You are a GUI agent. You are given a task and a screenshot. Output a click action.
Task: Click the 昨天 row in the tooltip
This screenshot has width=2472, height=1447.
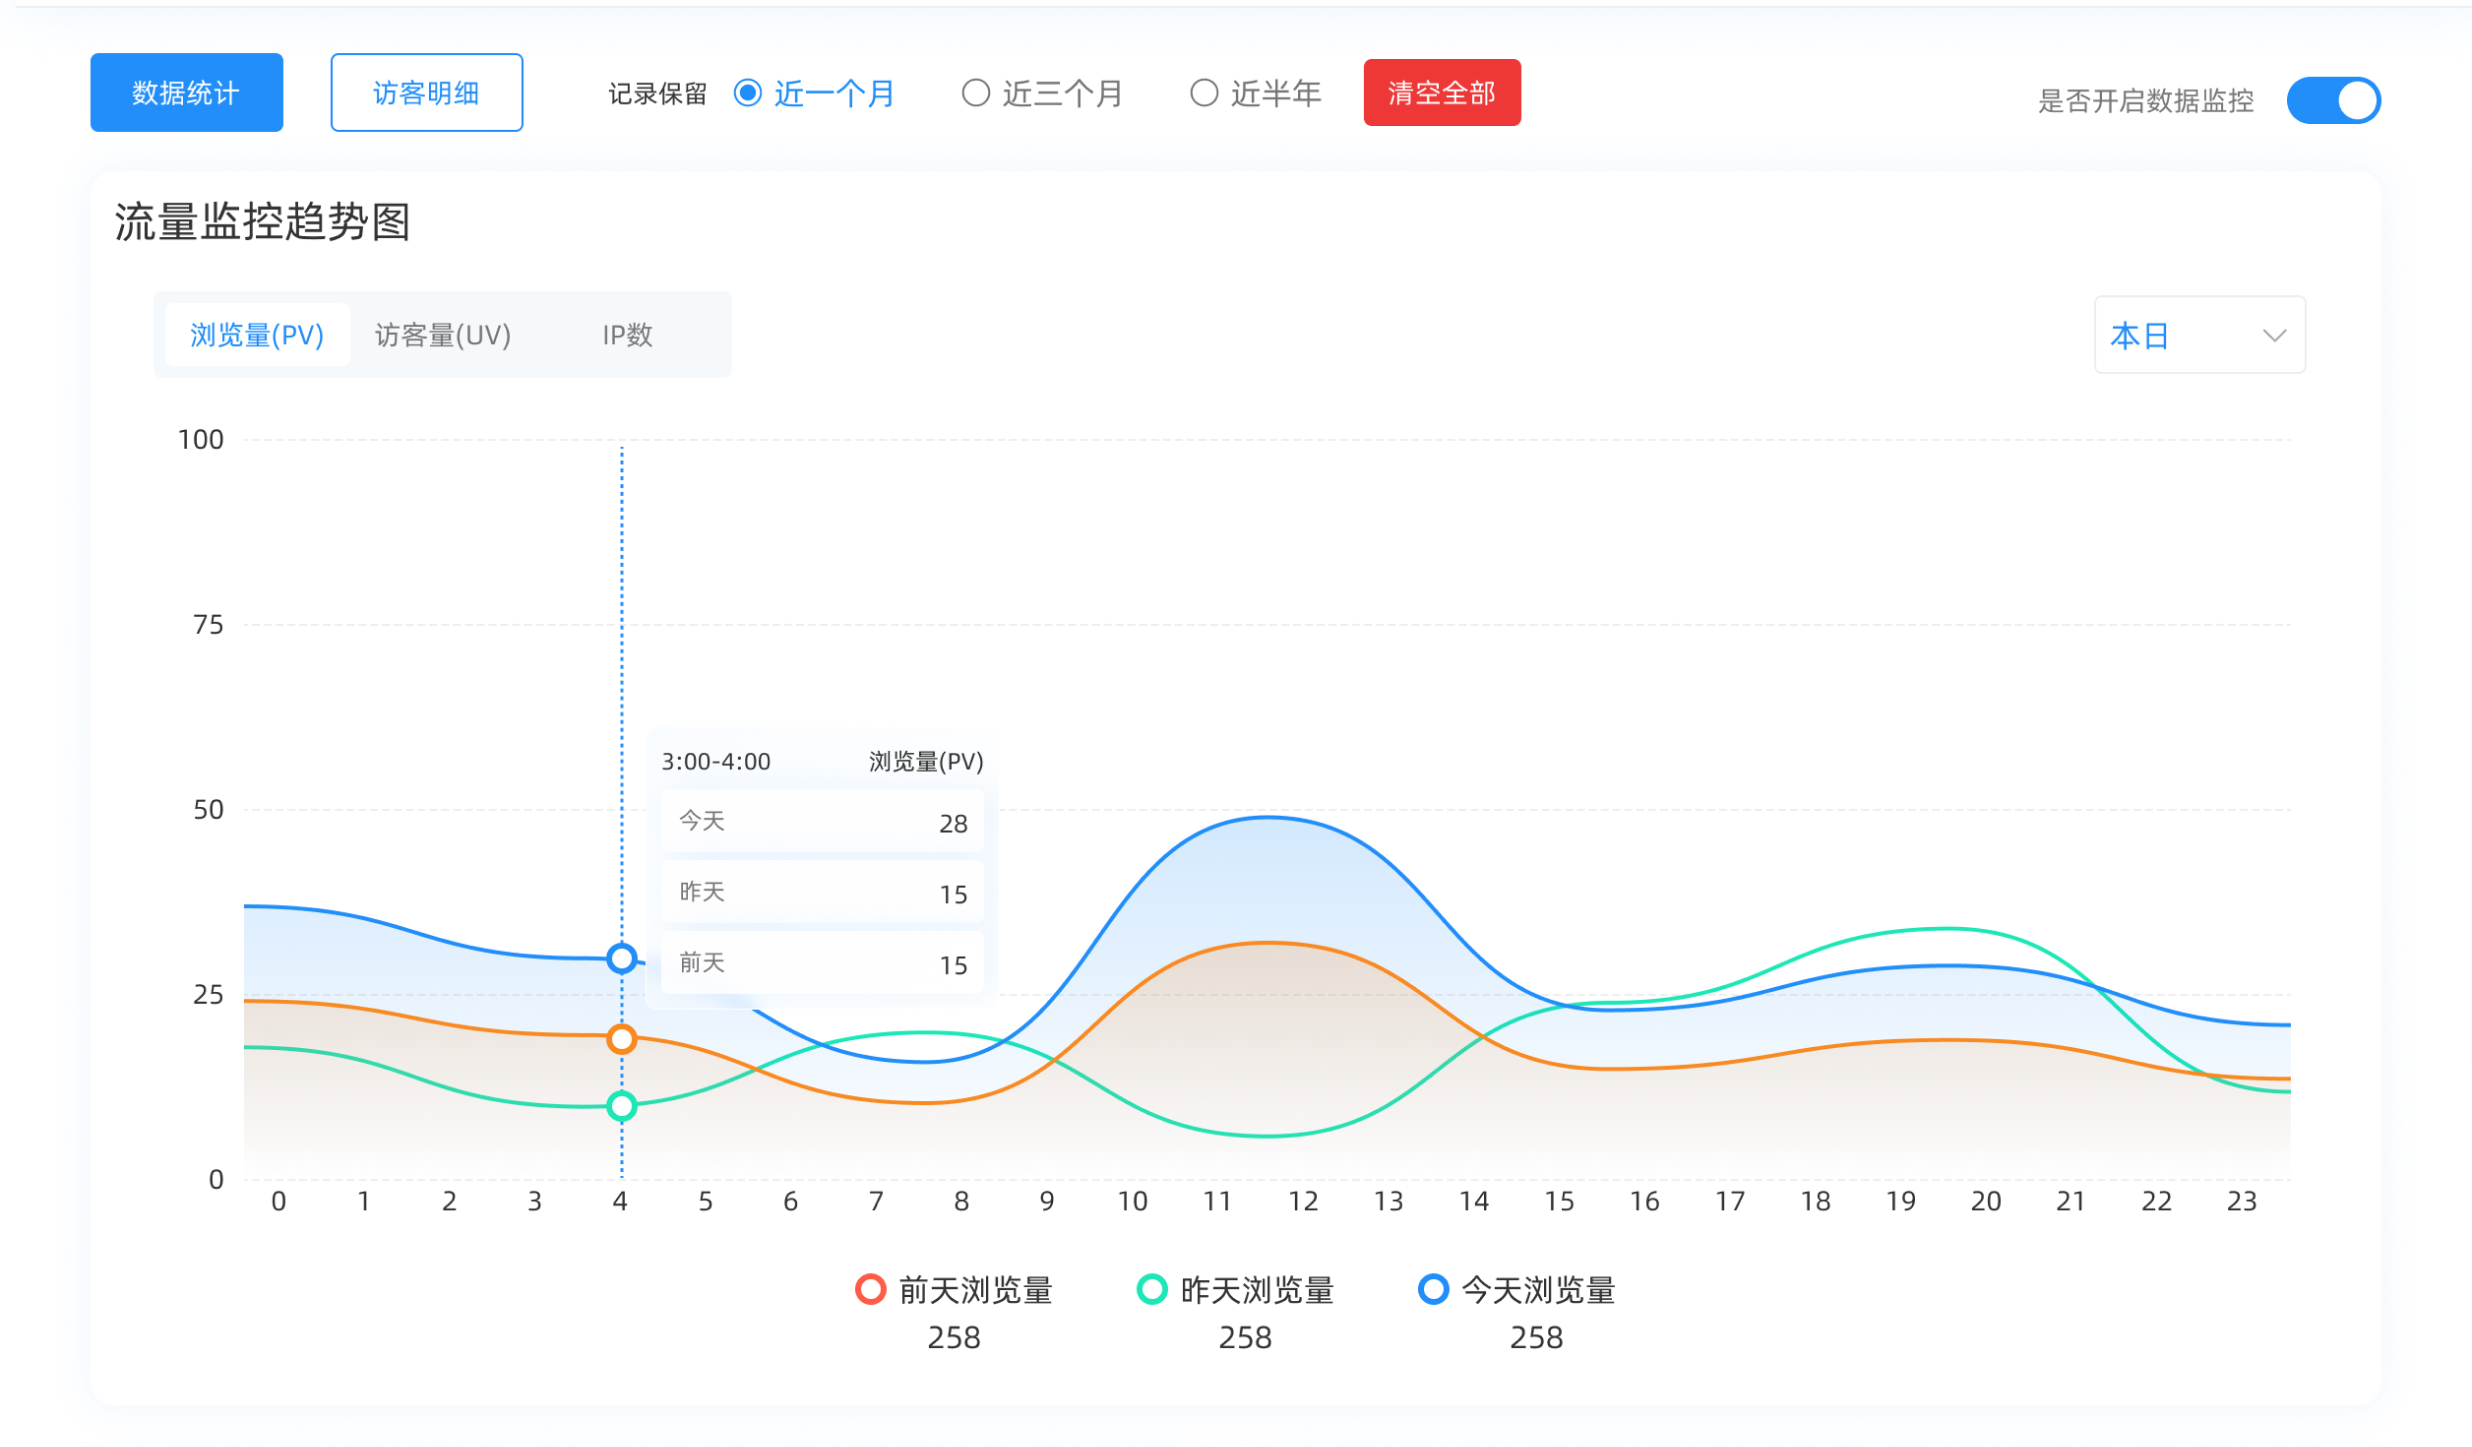coord(822,892)
